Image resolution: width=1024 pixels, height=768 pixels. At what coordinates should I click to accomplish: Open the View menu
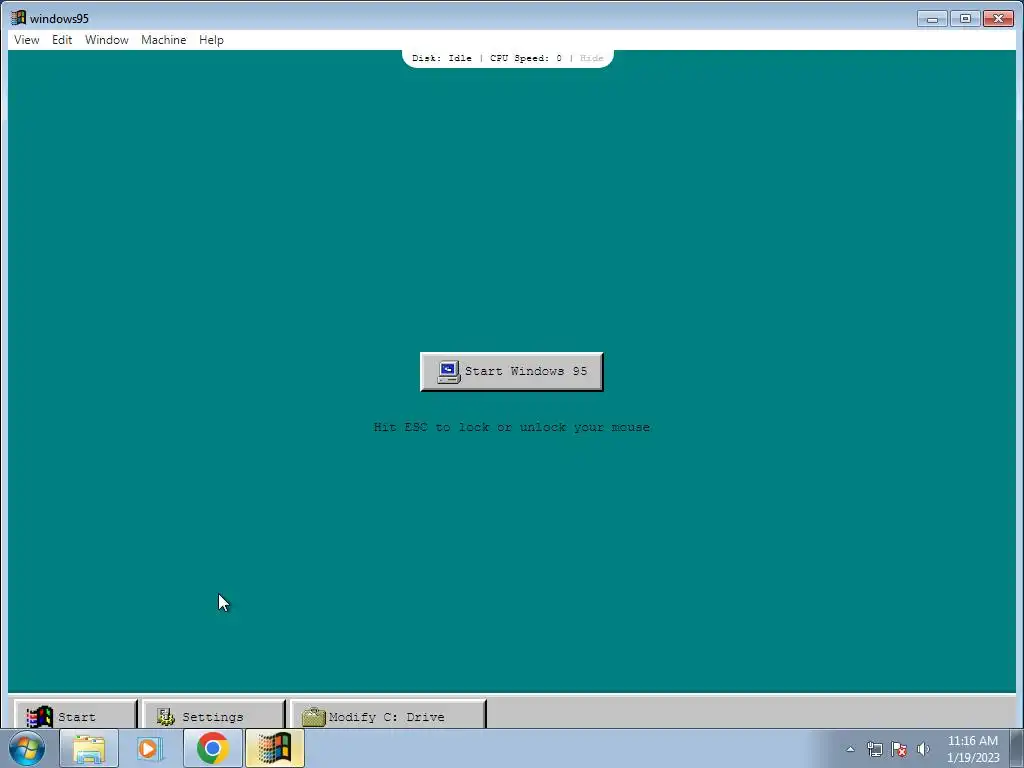(x=27, y=40)
